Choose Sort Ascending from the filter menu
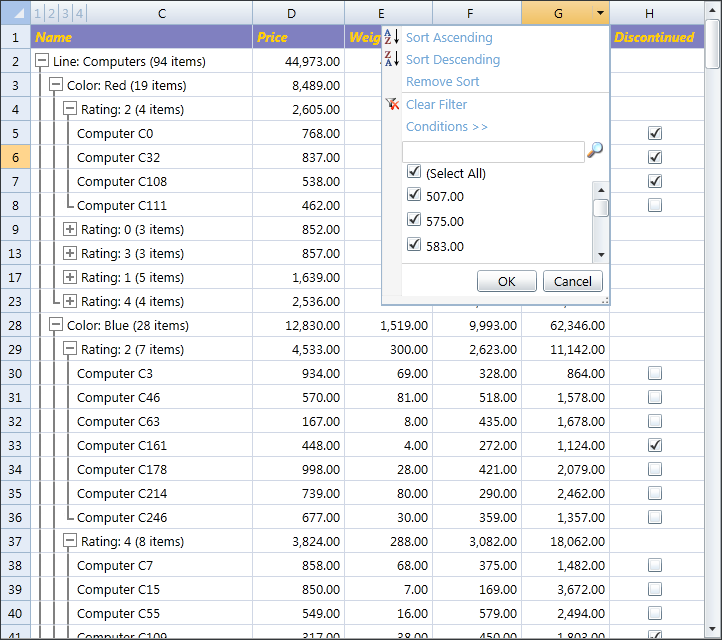Viewport: 722px width, 640px height. pyautogui.click(x=449, y=37)
